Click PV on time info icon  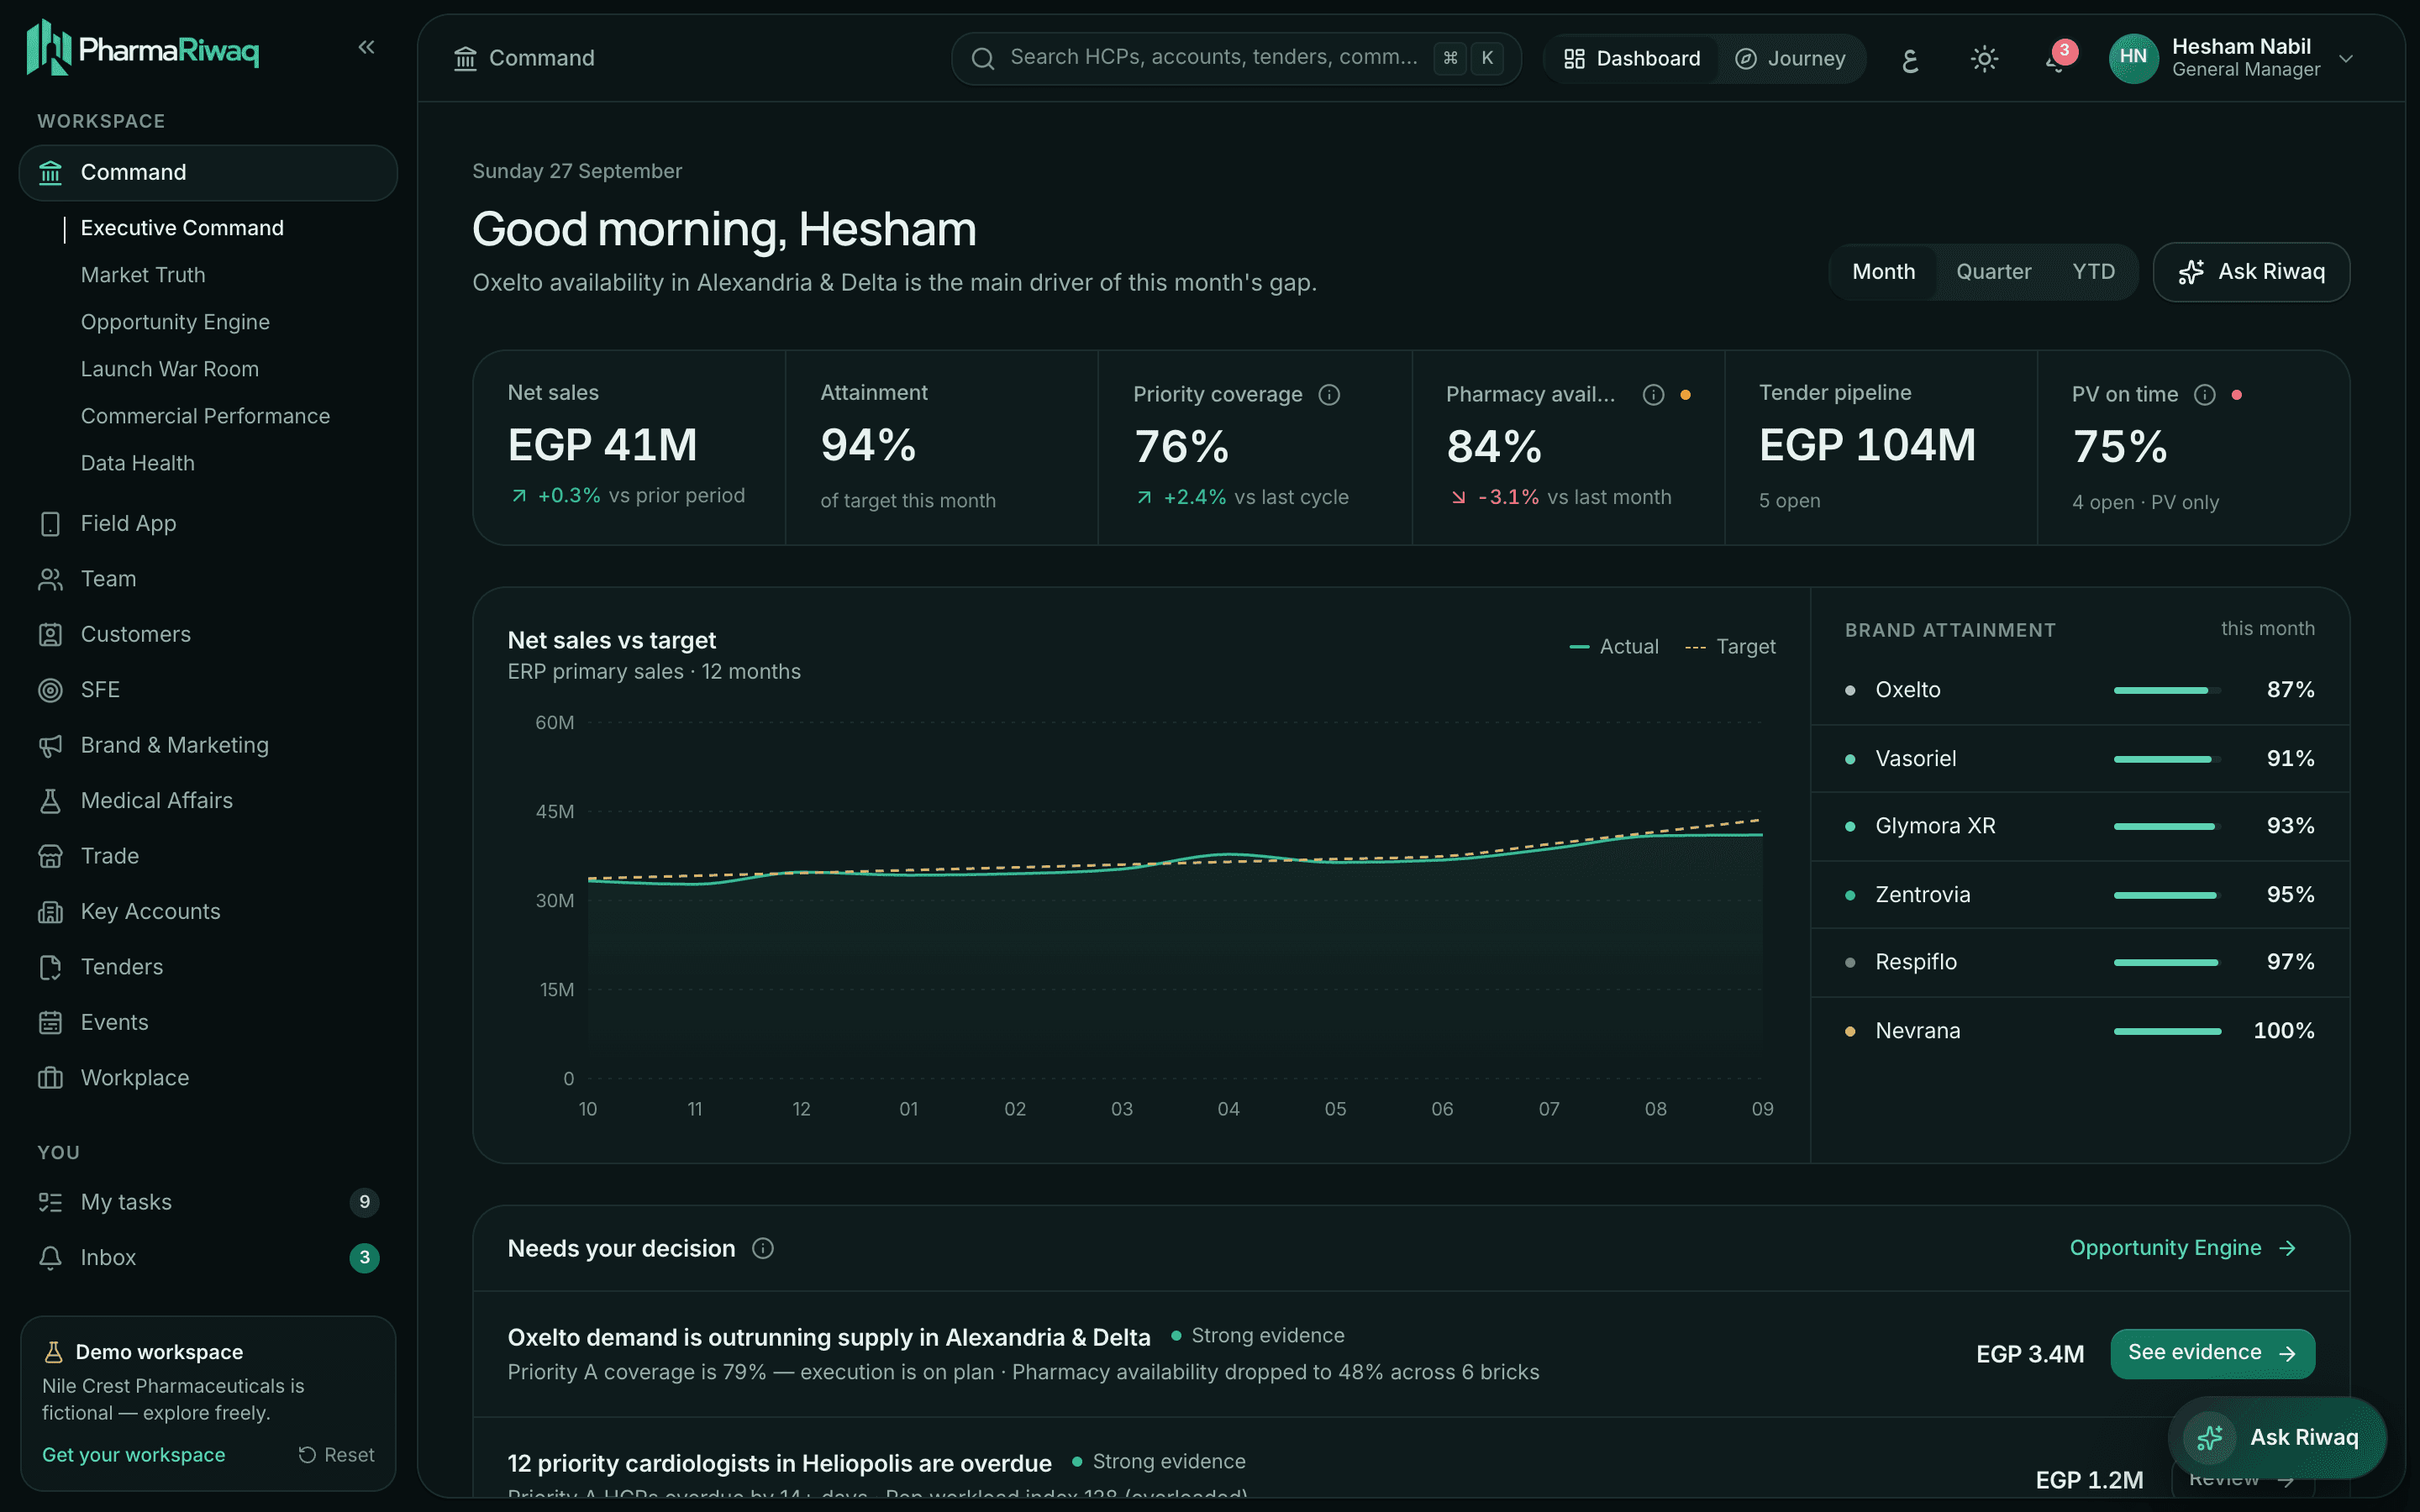coord(2204,394)
